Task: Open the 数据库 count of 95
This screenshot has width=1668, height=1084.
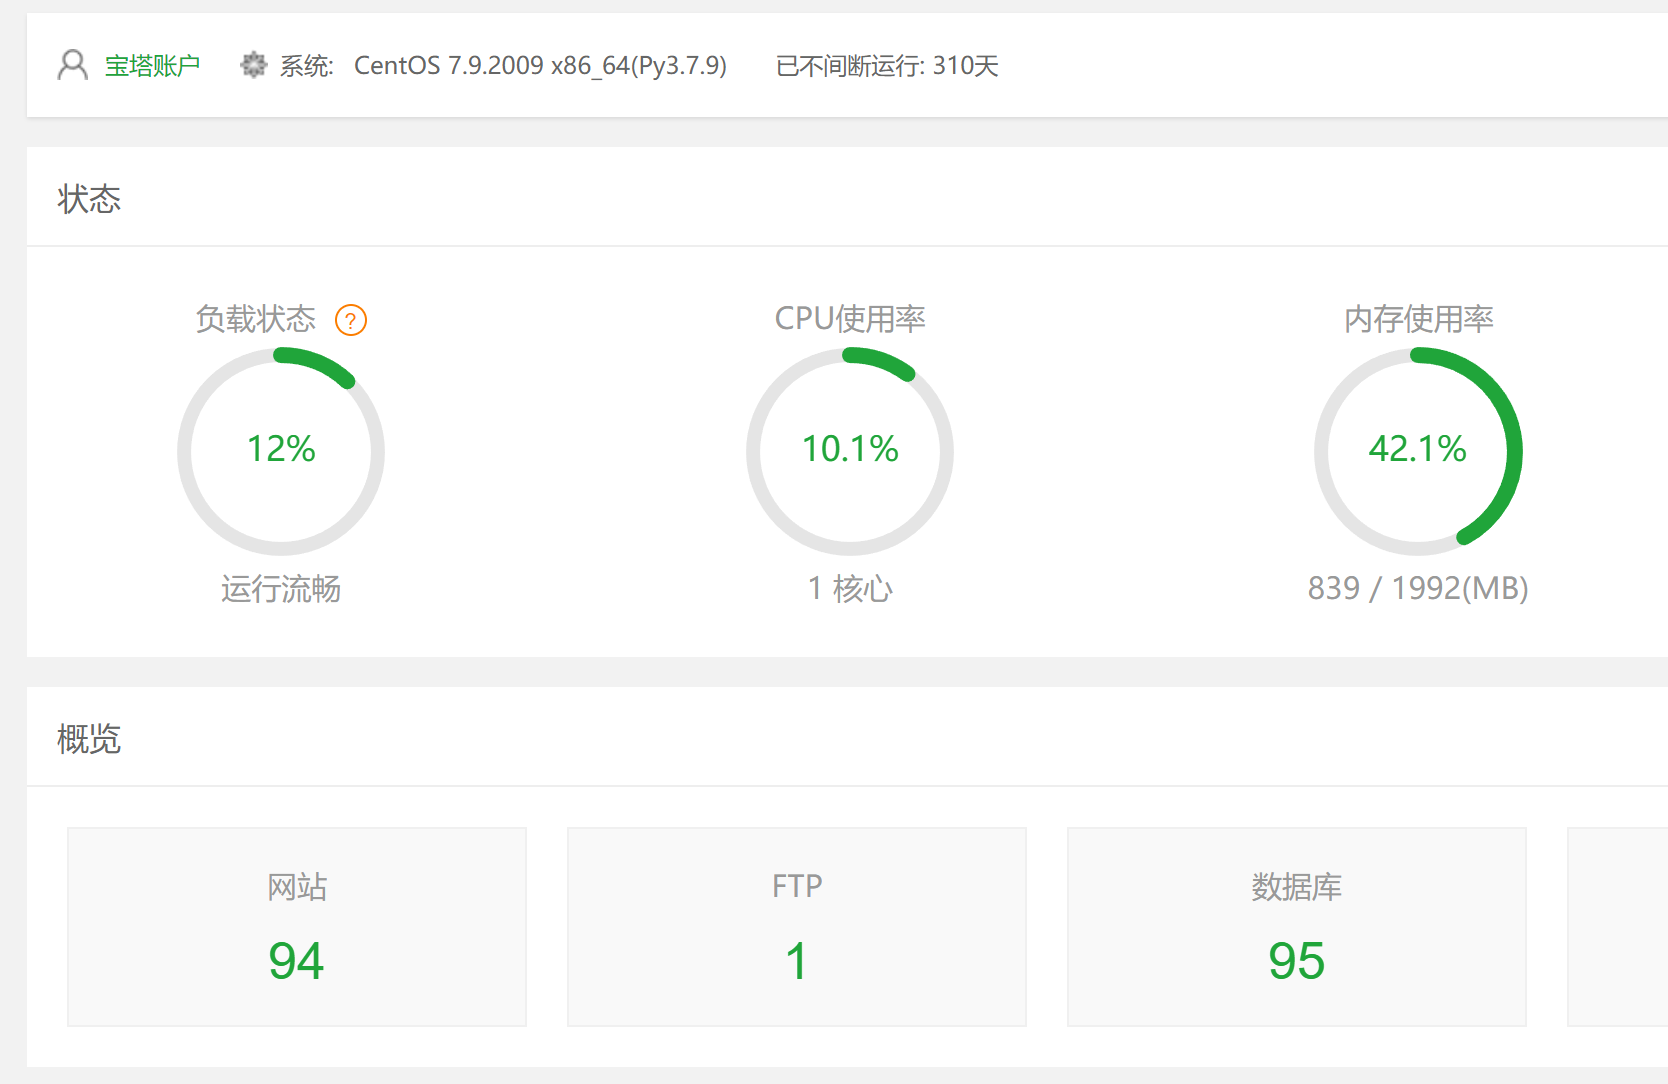Action: click(1296, 960)
